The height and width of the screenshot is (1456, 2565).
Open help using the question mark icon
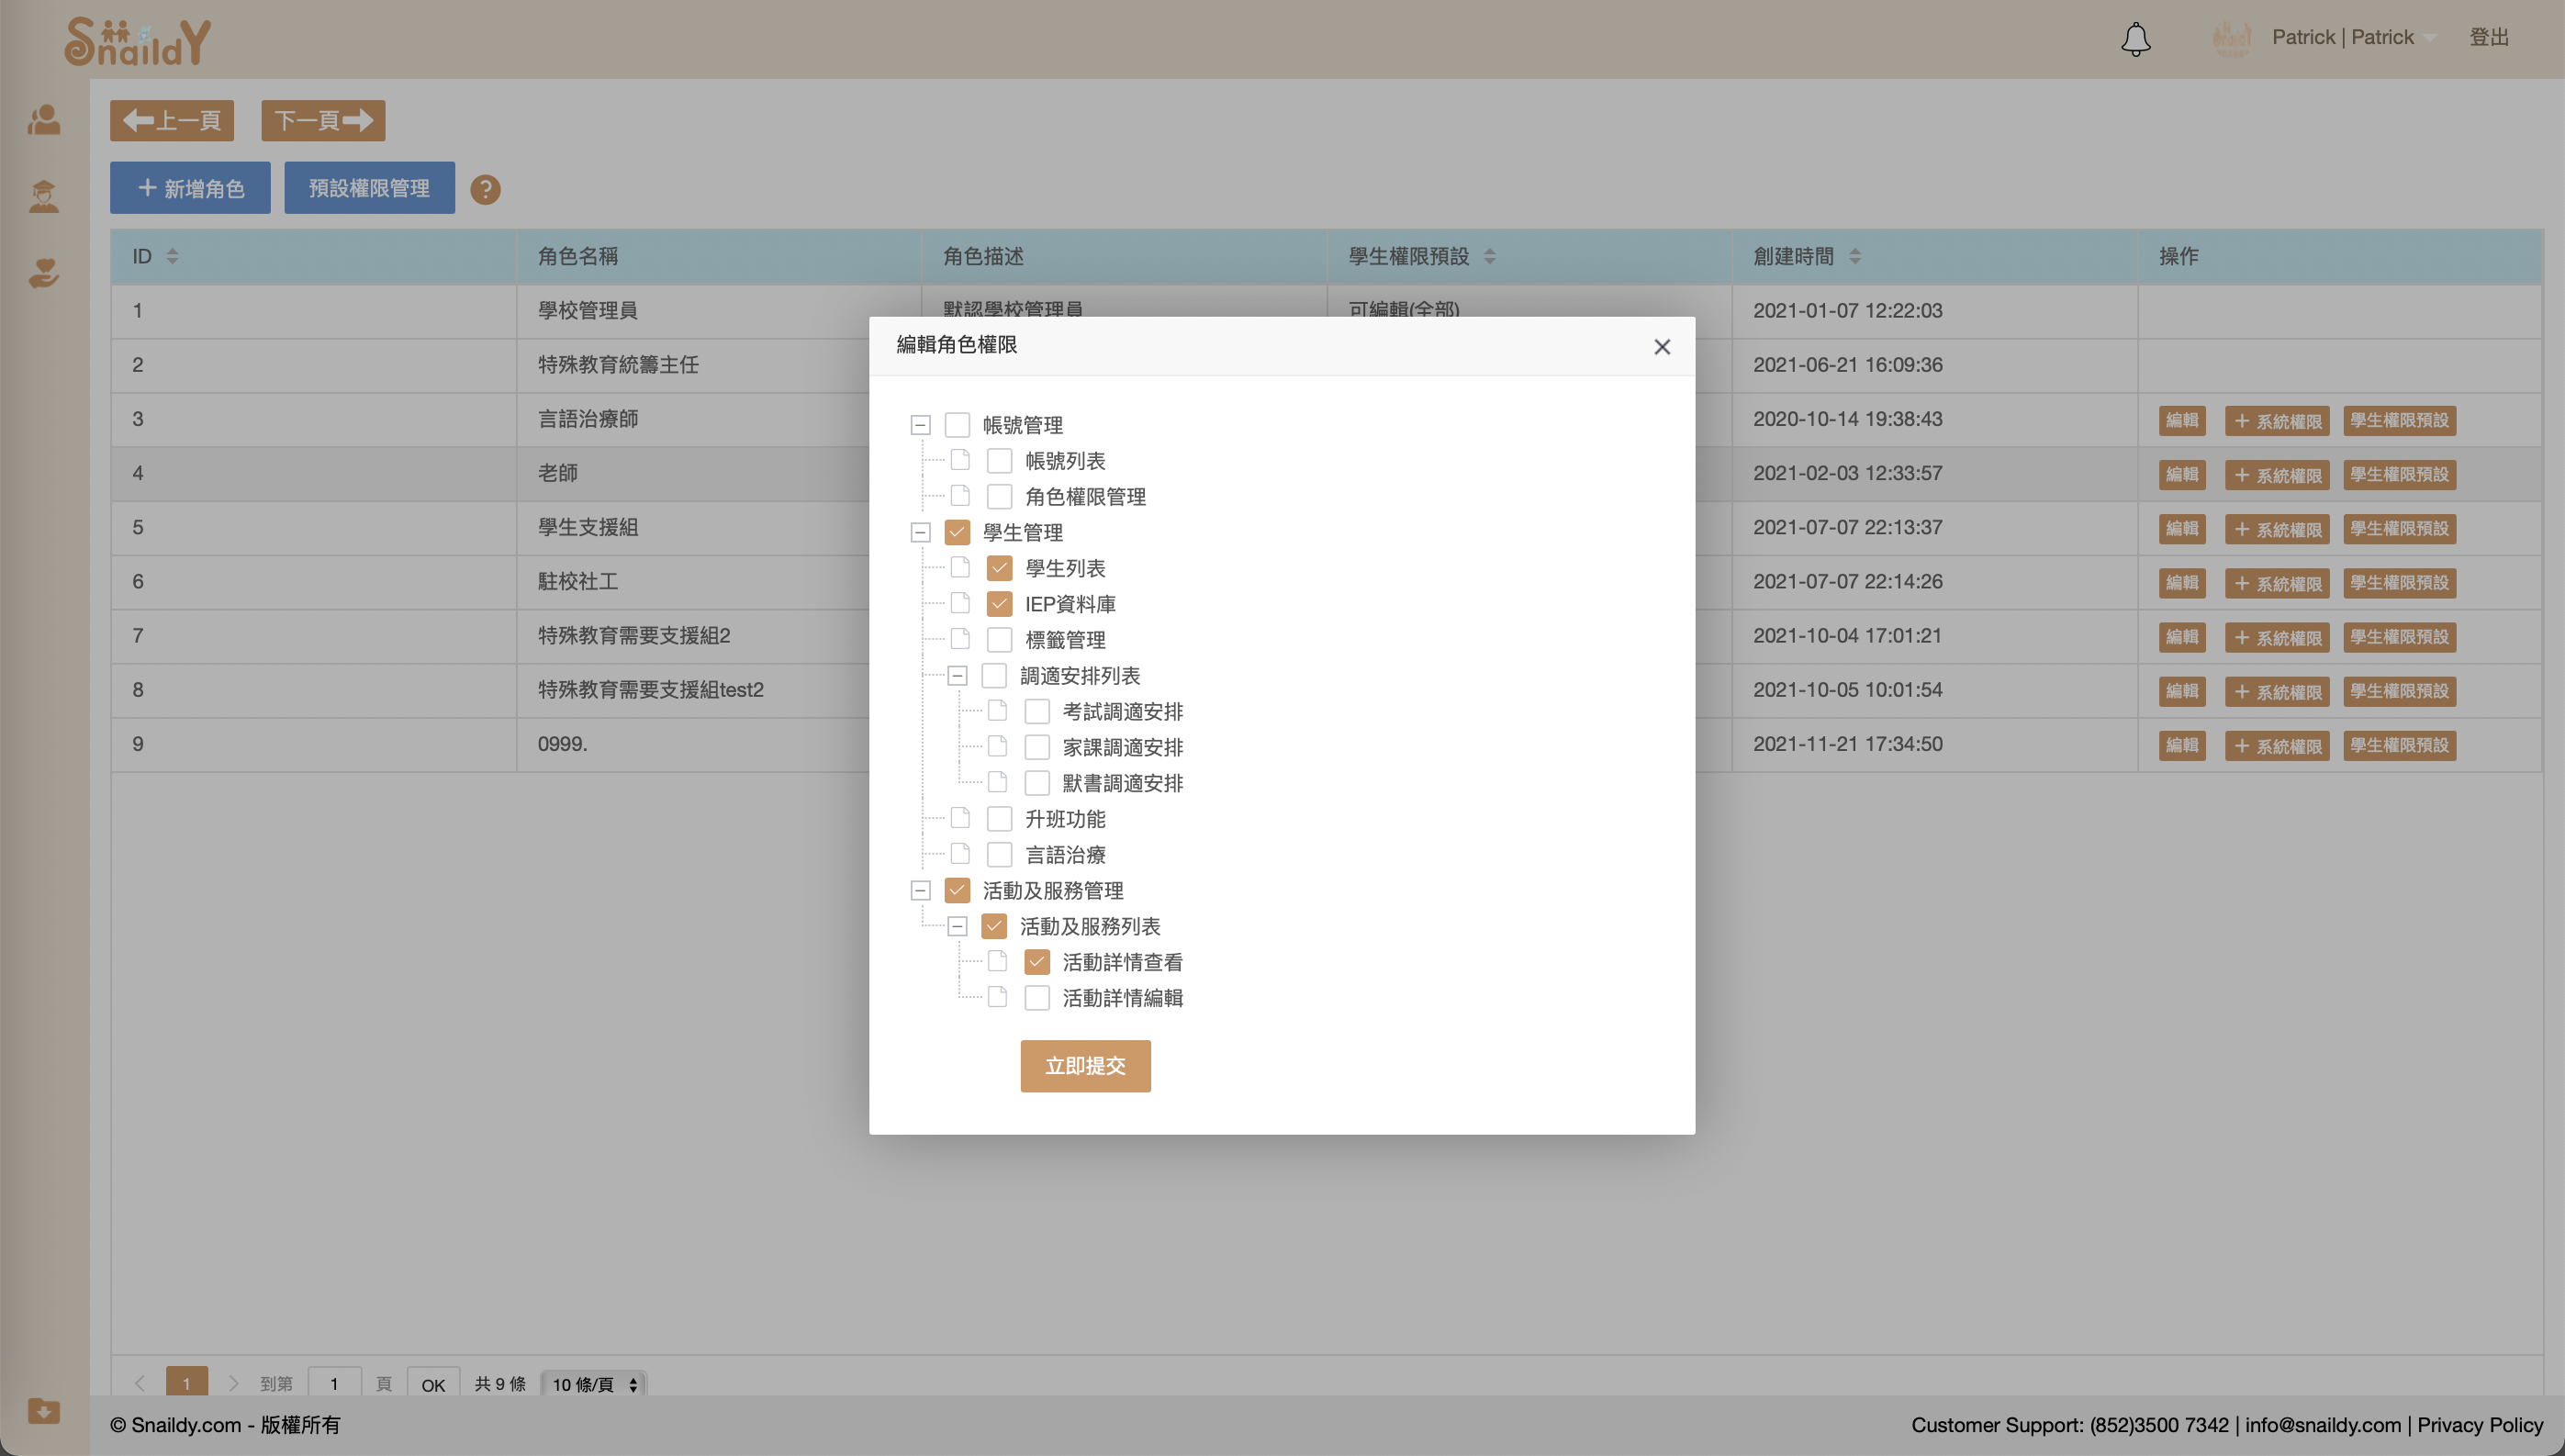tap(486, 189)
